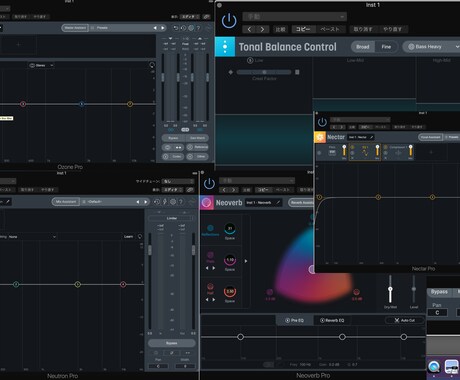Screen dimensions: 460x380
Task: Select the pink EQ node in Neutron
Action: (123, 284)
